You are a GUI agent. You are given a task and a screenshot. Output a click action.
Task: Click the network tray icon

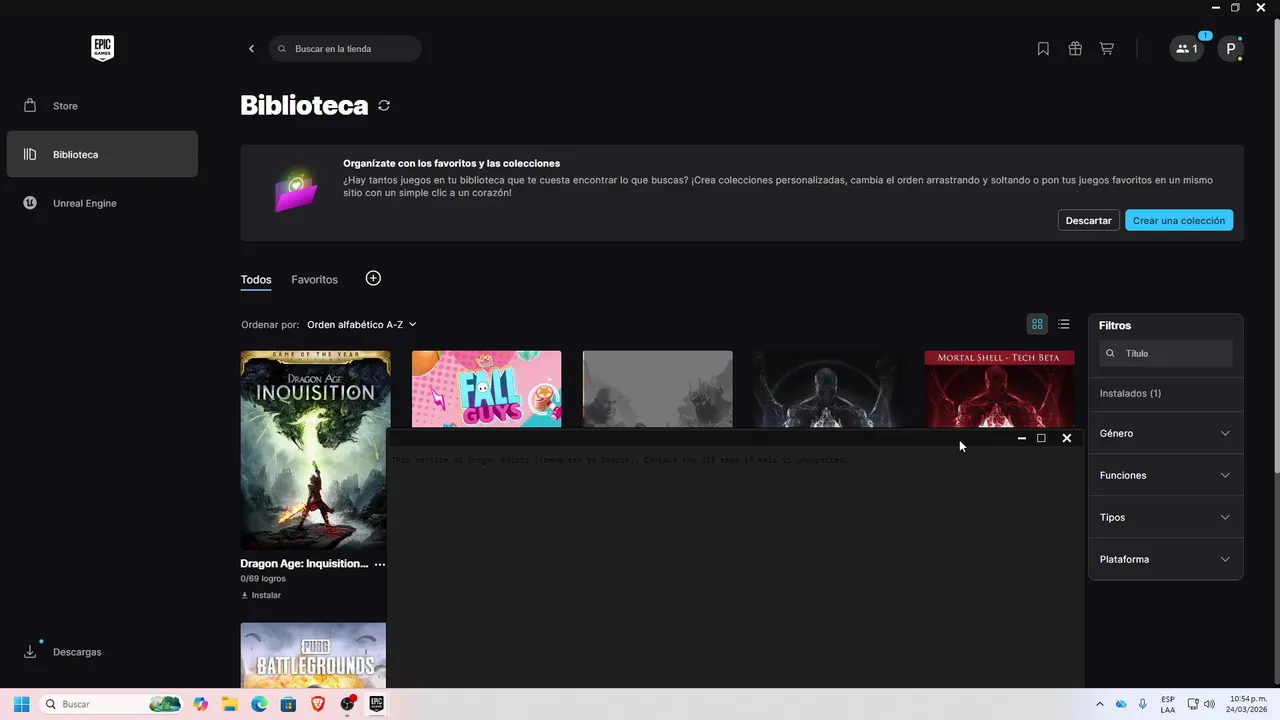coord(1193,704)
